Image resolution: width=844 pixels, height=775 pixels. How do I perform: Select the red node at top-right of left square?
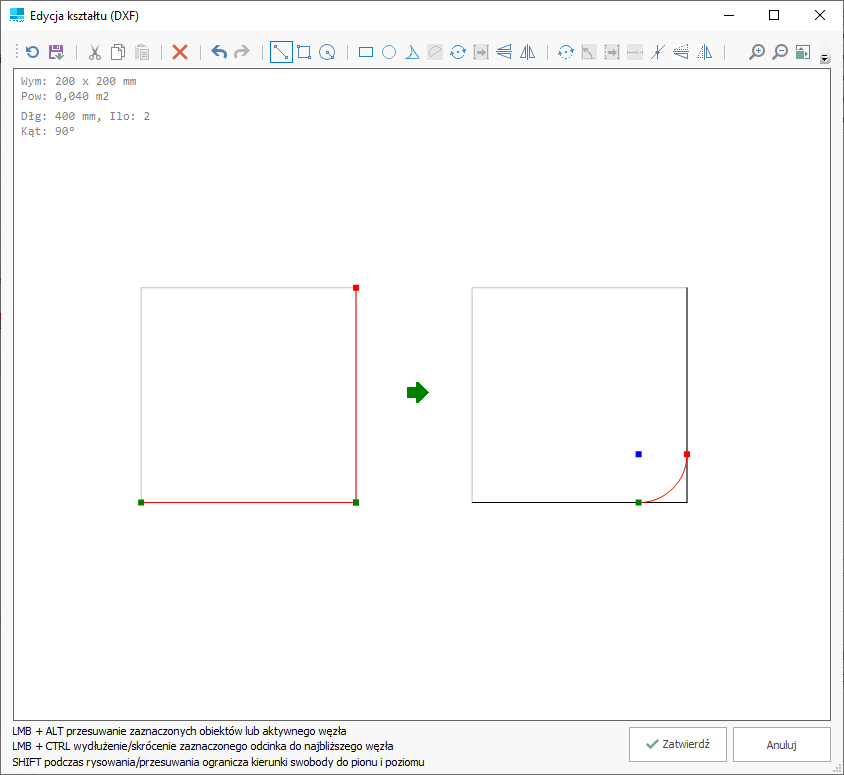pos(356,288)
